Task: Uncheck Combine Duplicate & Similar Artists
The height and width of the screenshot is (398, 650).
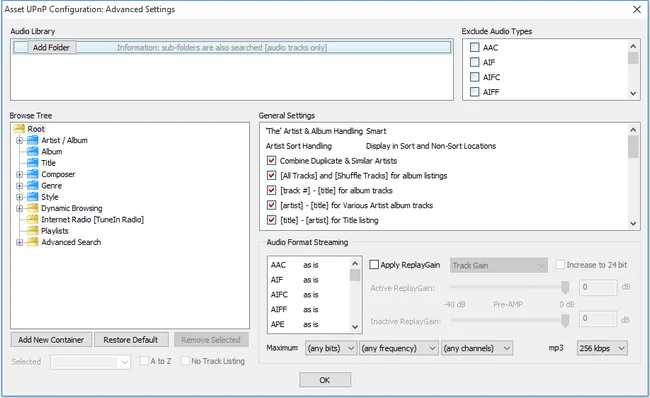Action: pyautogui.click(x=272, y=161)
